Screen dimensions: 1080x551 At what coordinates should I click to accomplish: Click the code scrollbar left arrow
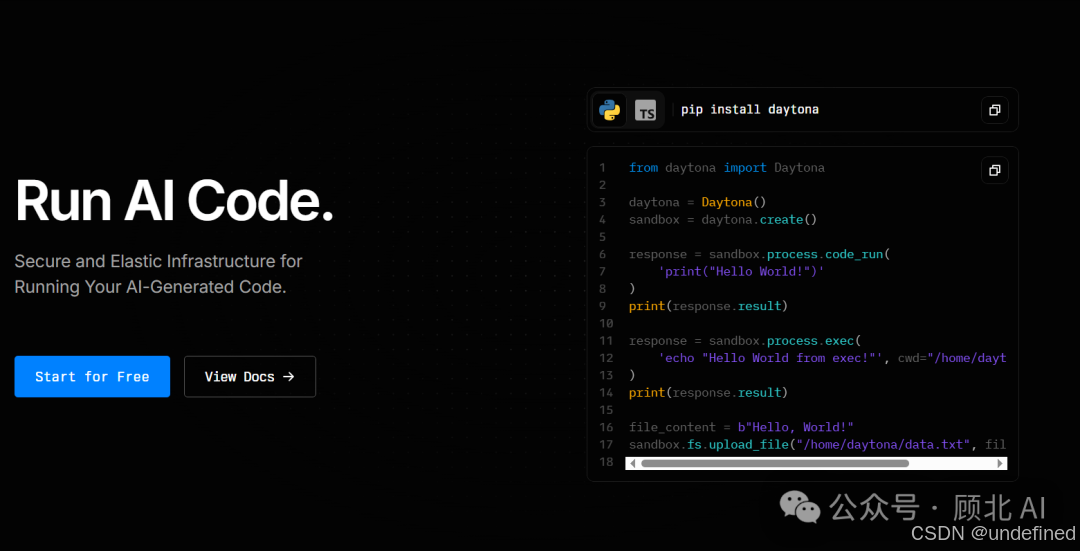point(633,464)
